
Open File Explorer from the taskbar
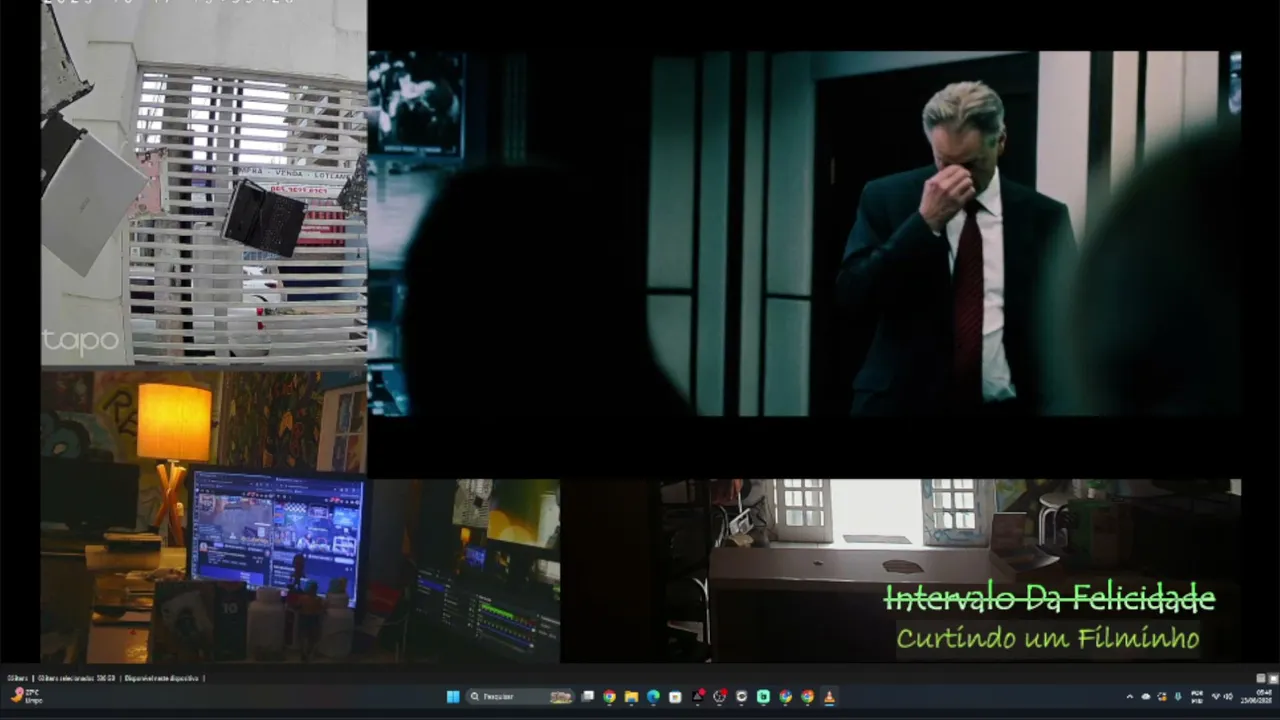[632, 697]
